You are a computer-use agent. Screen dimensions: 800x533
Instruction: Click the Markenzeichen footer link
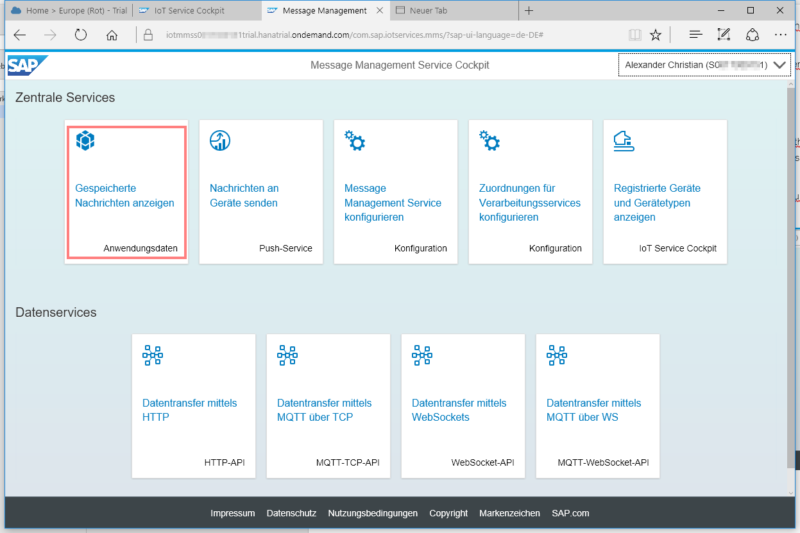pyautogui.click(x=510, y=513)
